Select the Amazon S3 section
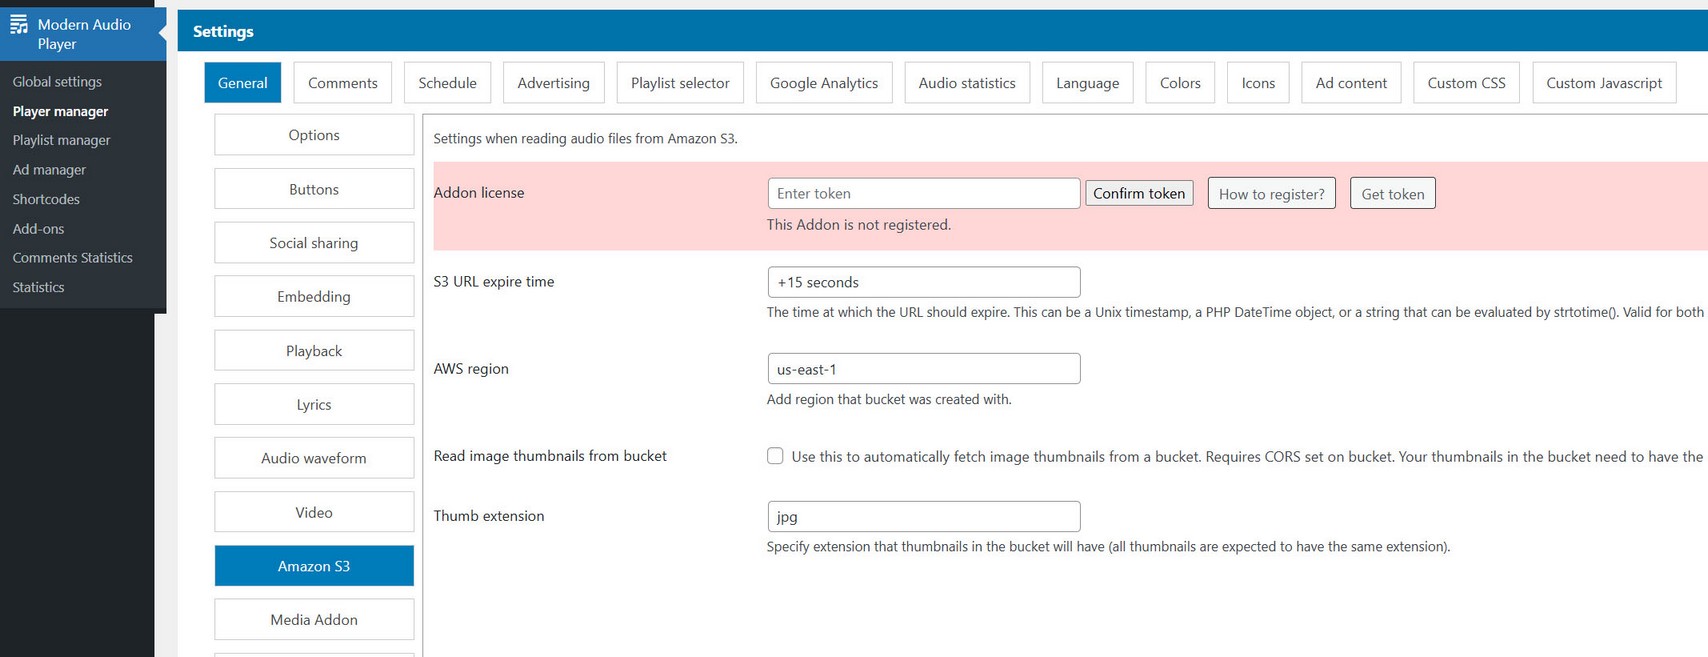This screenshot has height=657, width=1708. click(314, 566)
